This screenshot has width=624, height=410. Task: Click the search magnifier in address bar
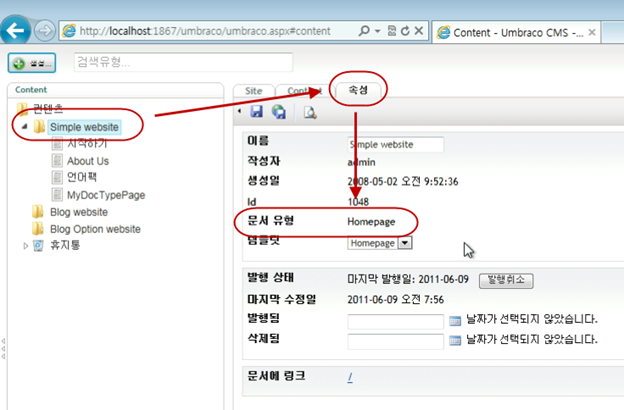coord(364,31)
